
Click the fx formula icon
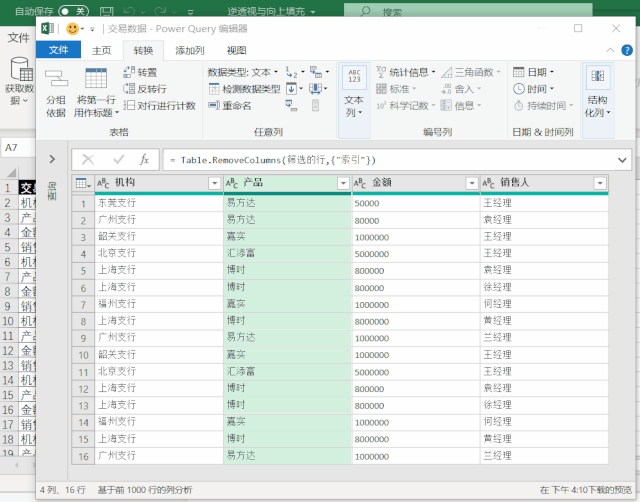pos(144,160)
